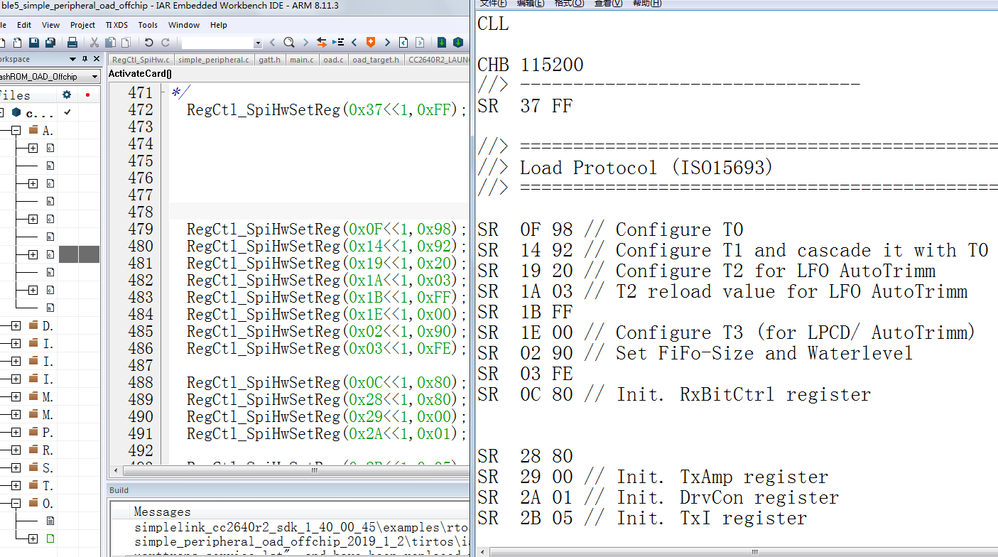Switch to the oad.c tab

coord(333,60)
